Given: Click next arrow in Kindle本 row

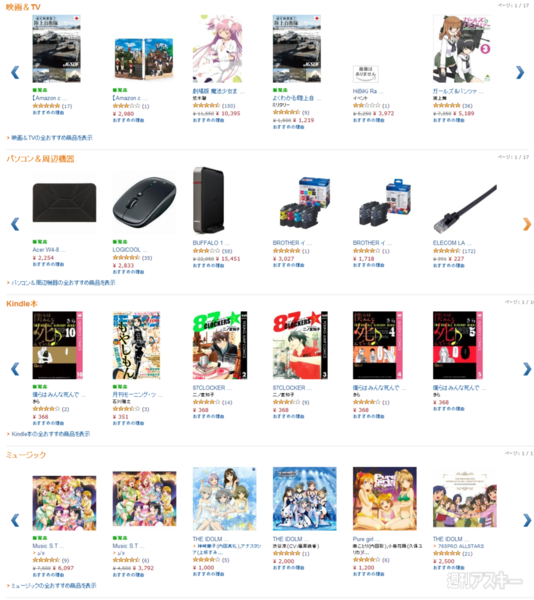Looking at the screenshot, I should pos(527,369).
